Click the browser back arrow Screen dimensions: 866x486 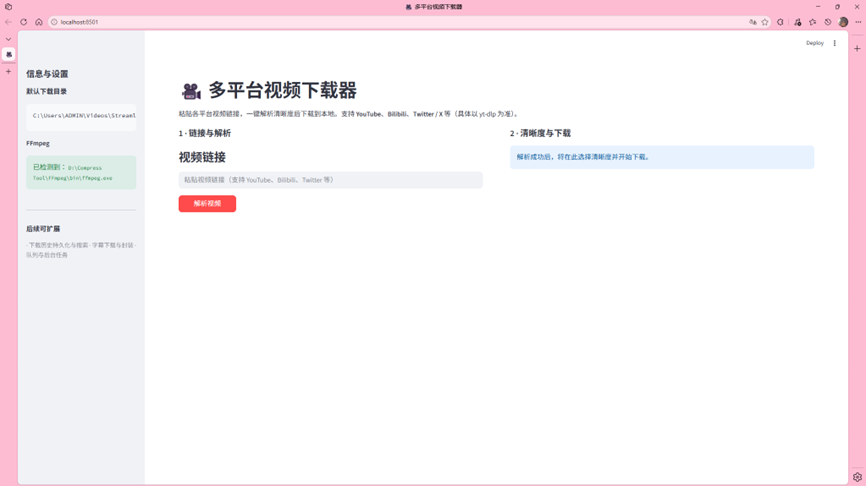[x=9, y=22]
